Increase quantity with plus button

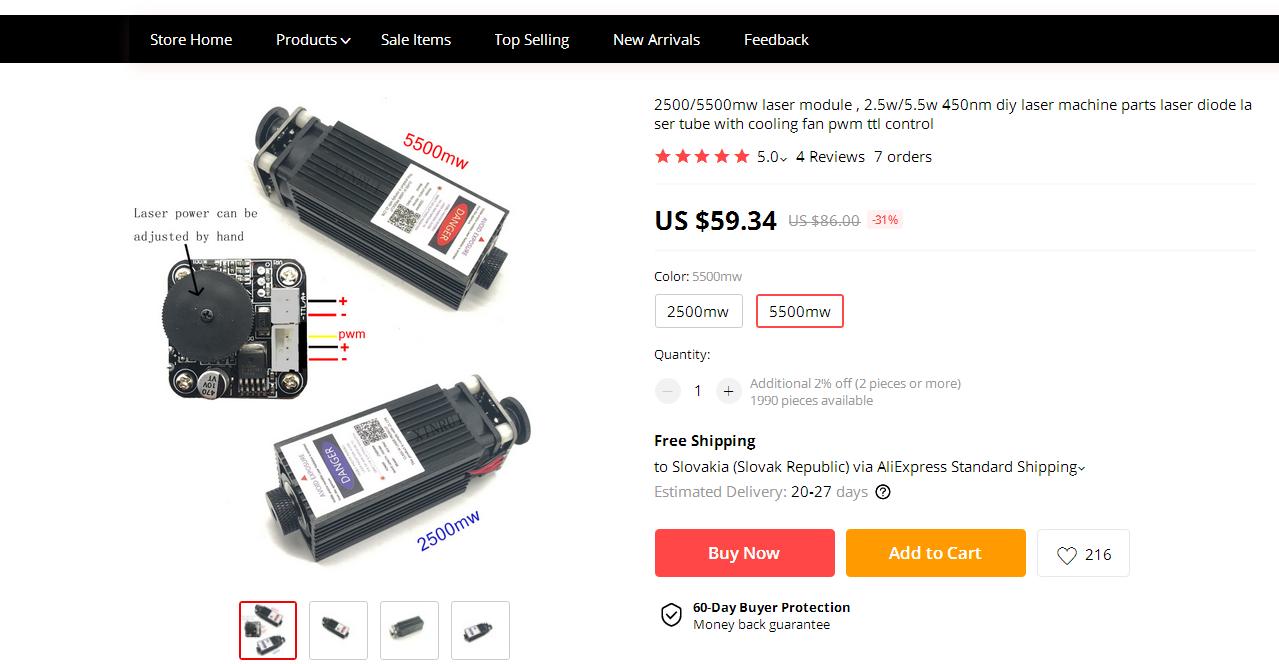pos(728,391)
